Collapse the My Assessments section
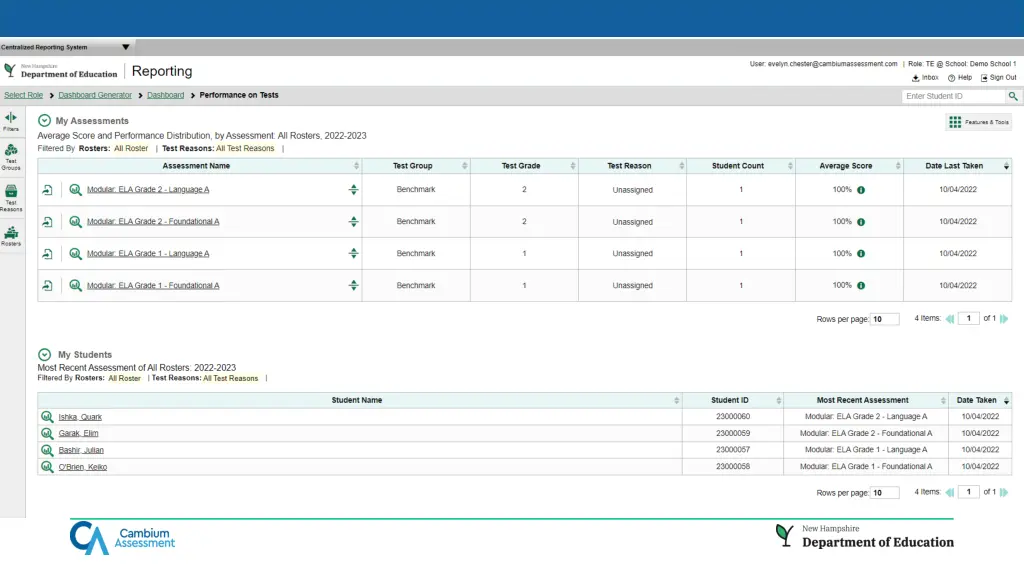Image resolution: width=1024 pixels, height=576 pixels. tap(44, 121)
